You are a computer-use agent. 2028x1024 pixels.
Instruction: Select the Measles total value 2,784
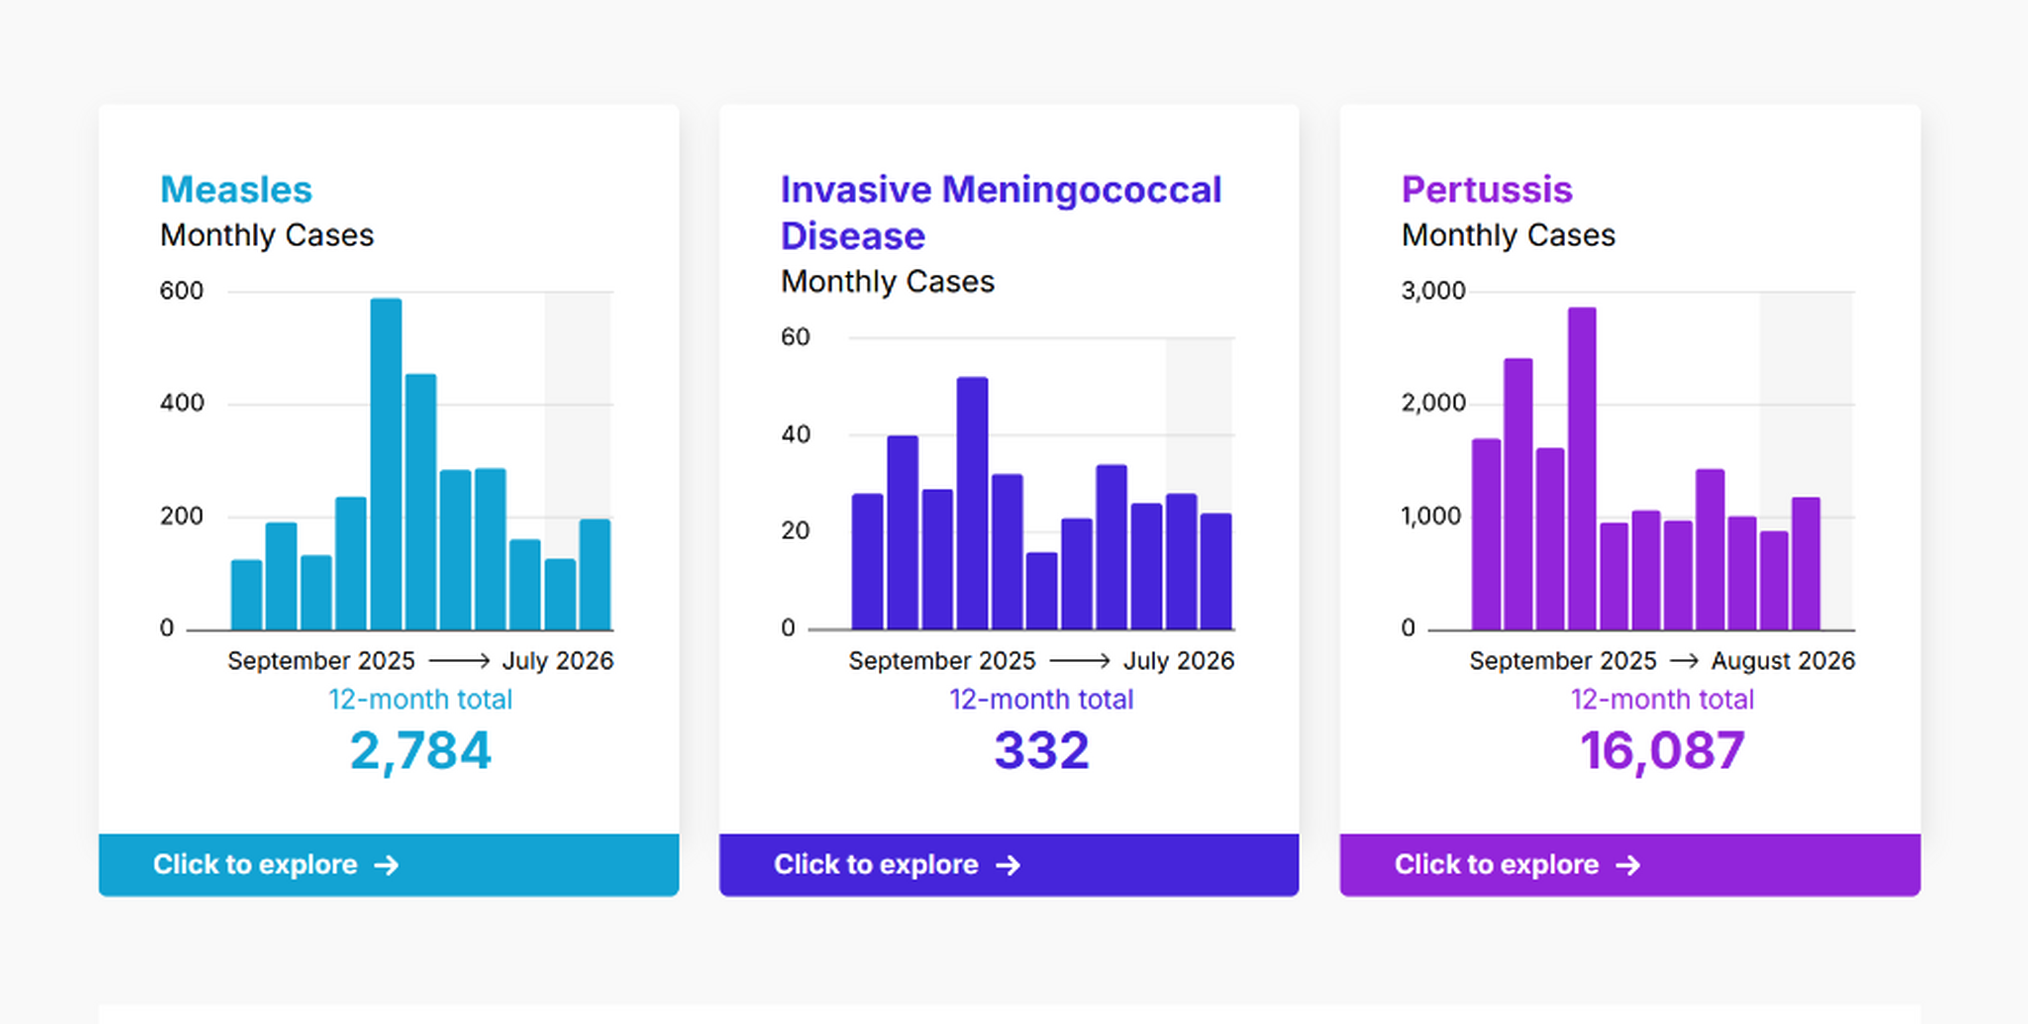tap(420, 751)
